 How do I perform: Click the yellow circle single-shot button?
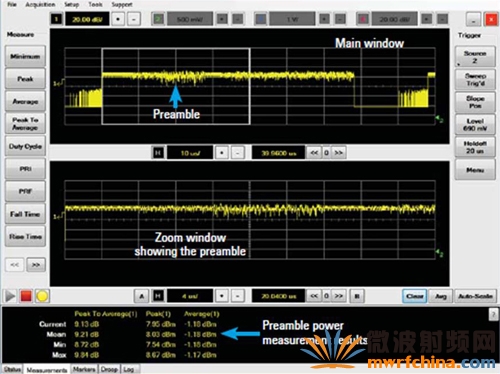[x=42, y=296]
